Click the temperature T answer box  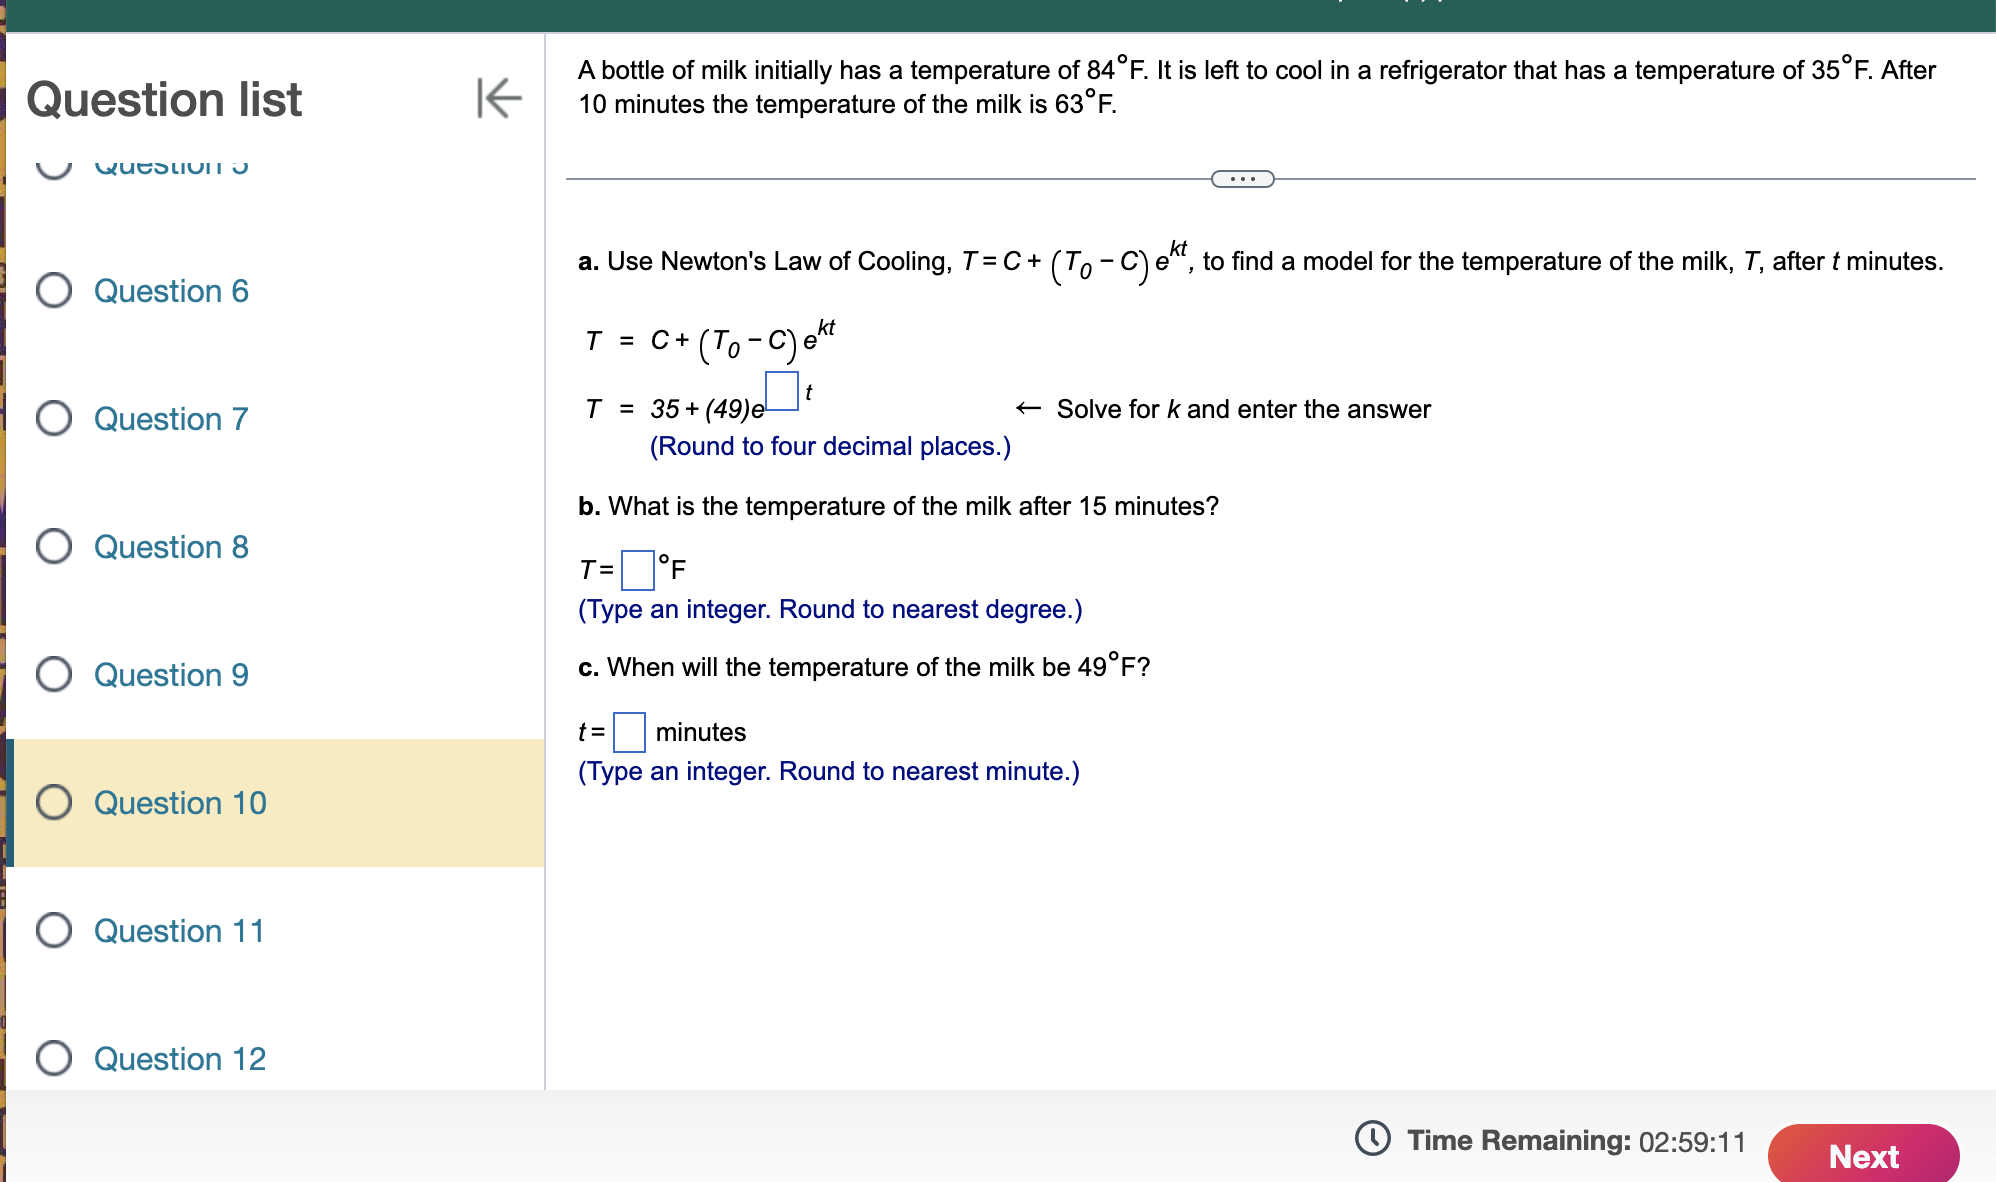click(637, 570)
